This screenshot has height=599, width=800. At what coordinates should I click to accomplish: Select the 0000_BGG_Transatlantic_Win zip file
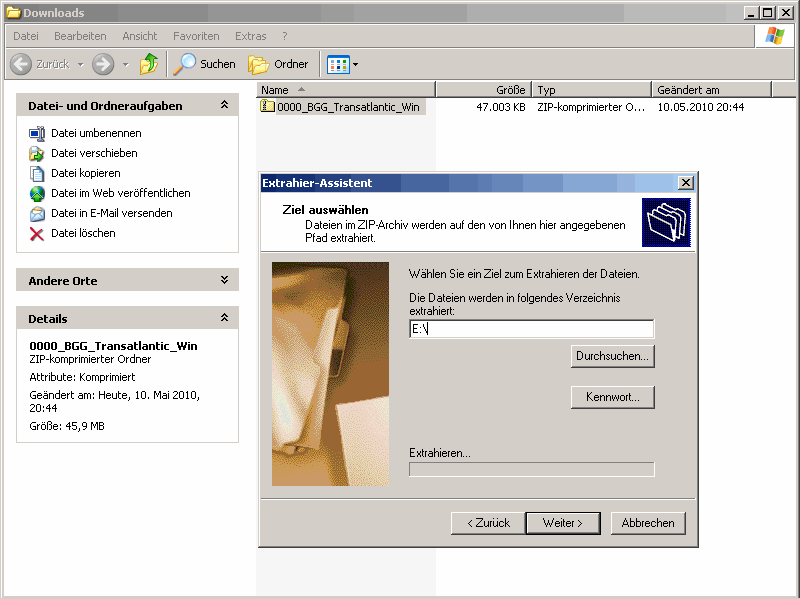[347, 107]
